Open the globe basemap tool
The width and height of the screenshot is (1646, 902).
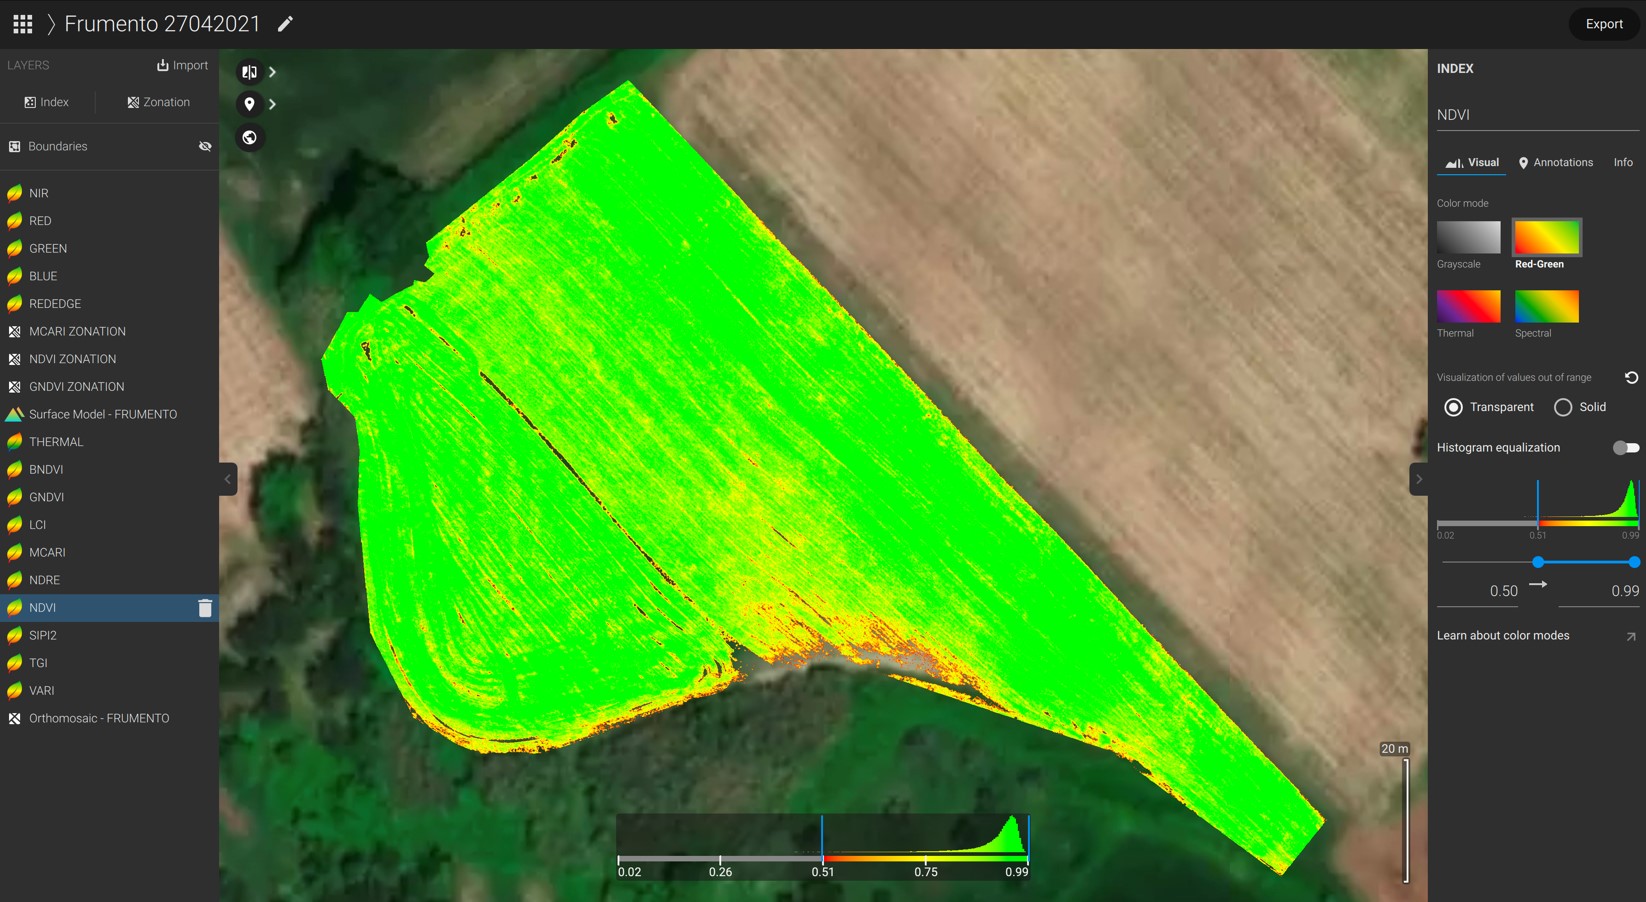[x=250, y=137]
